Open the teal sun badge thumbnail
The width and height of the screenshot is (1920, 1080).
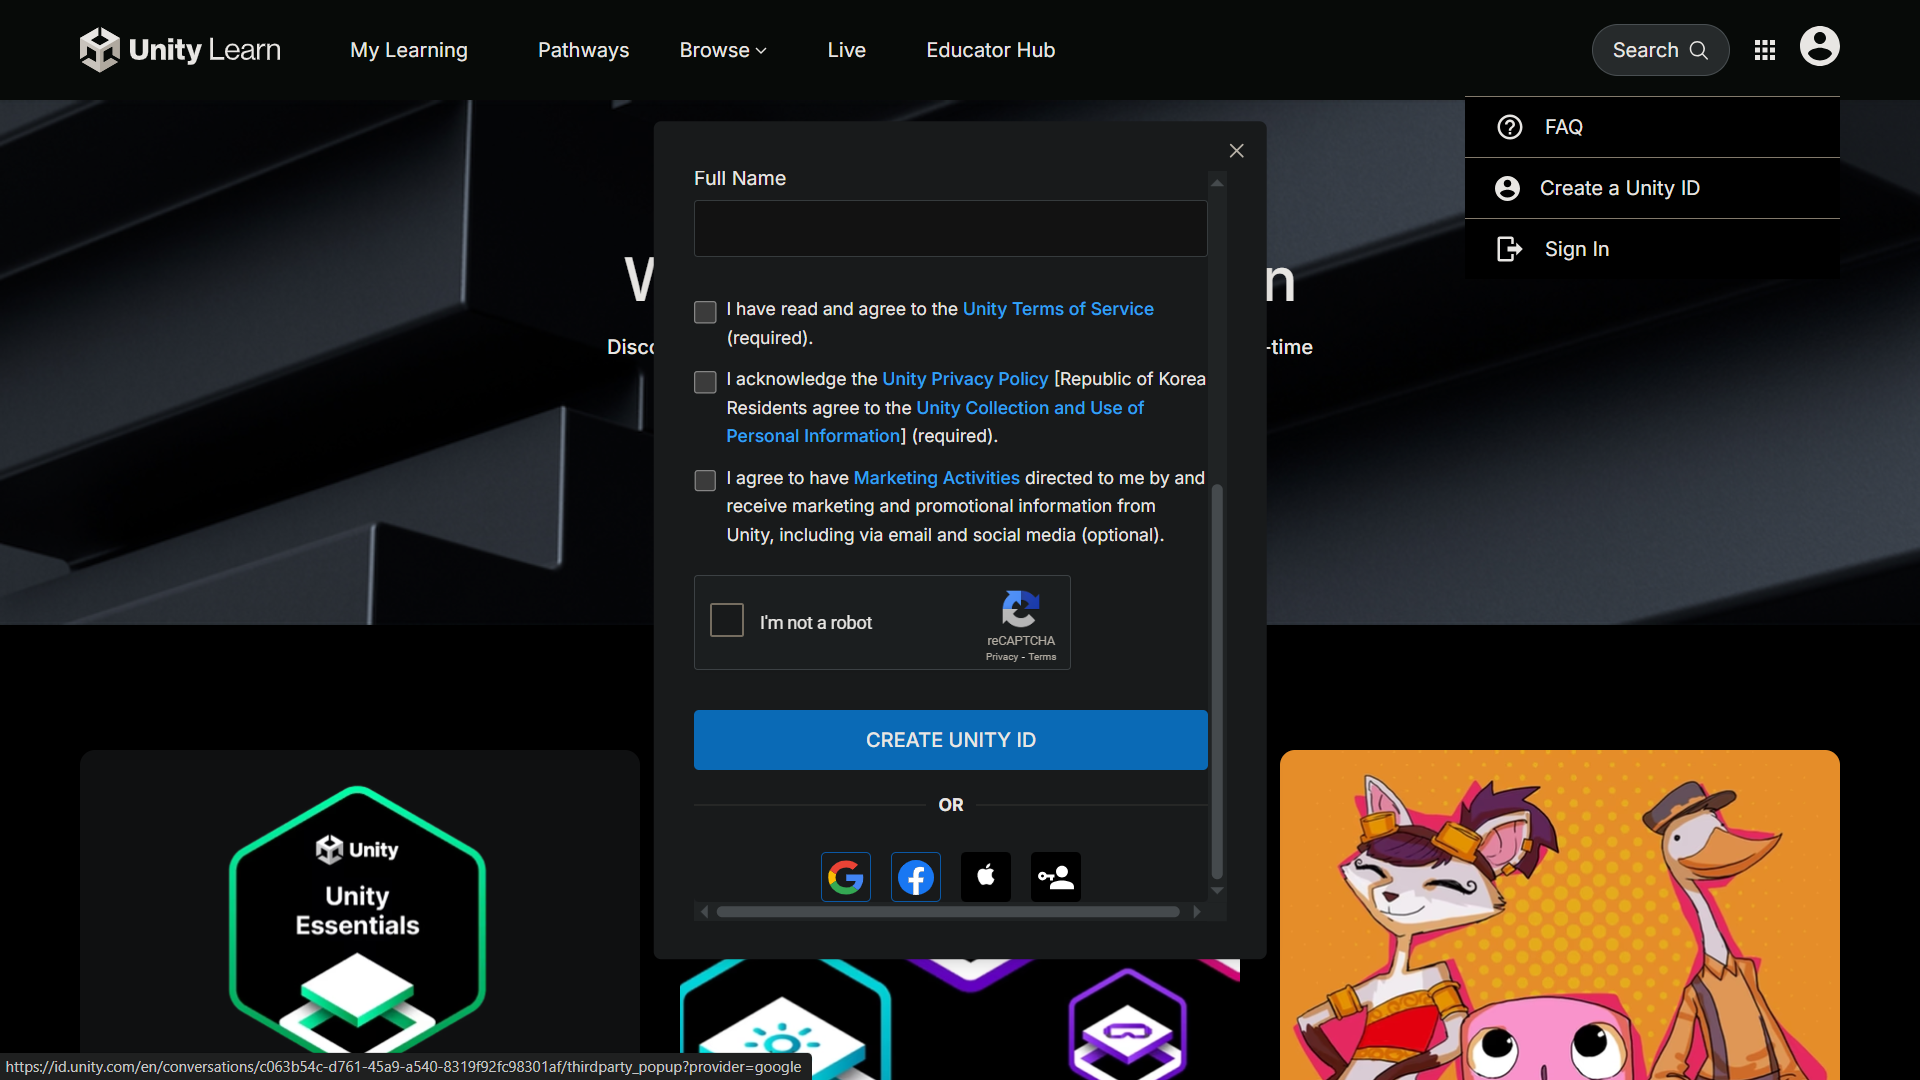(785, 1020)
